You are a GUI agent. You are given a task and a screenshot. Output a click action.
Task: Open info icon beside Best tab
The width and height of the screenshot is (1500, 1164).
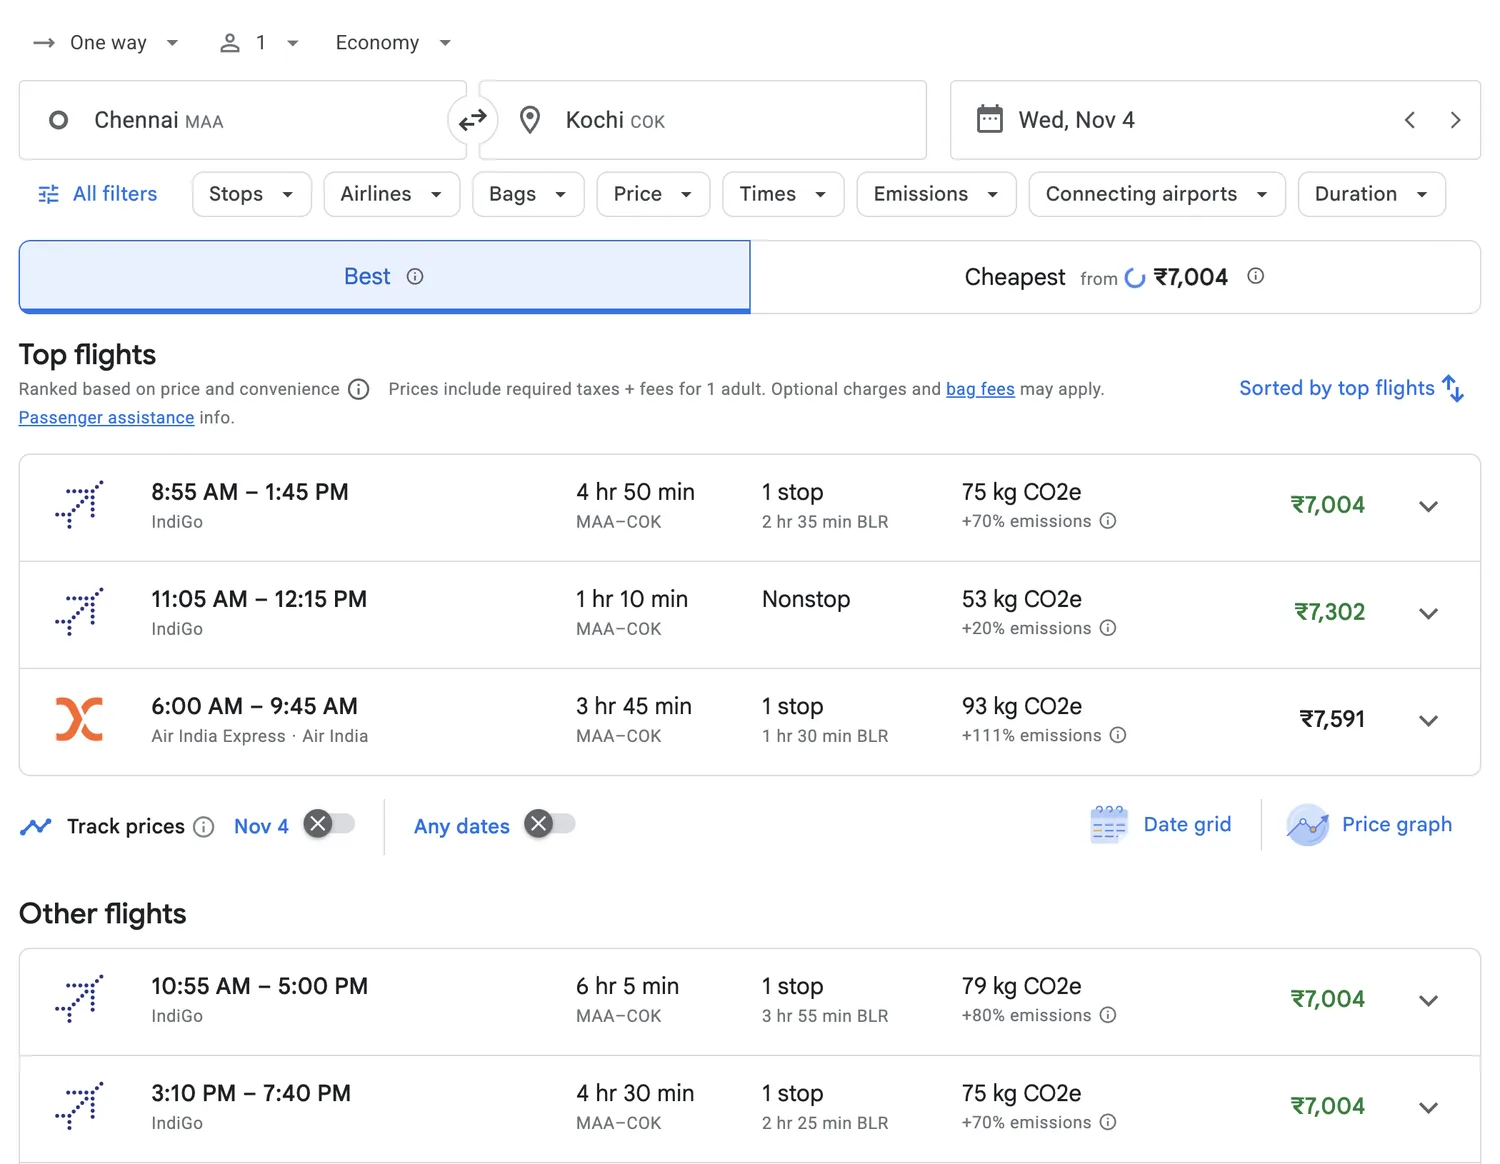pyautogui.click(x=415, y=277)
